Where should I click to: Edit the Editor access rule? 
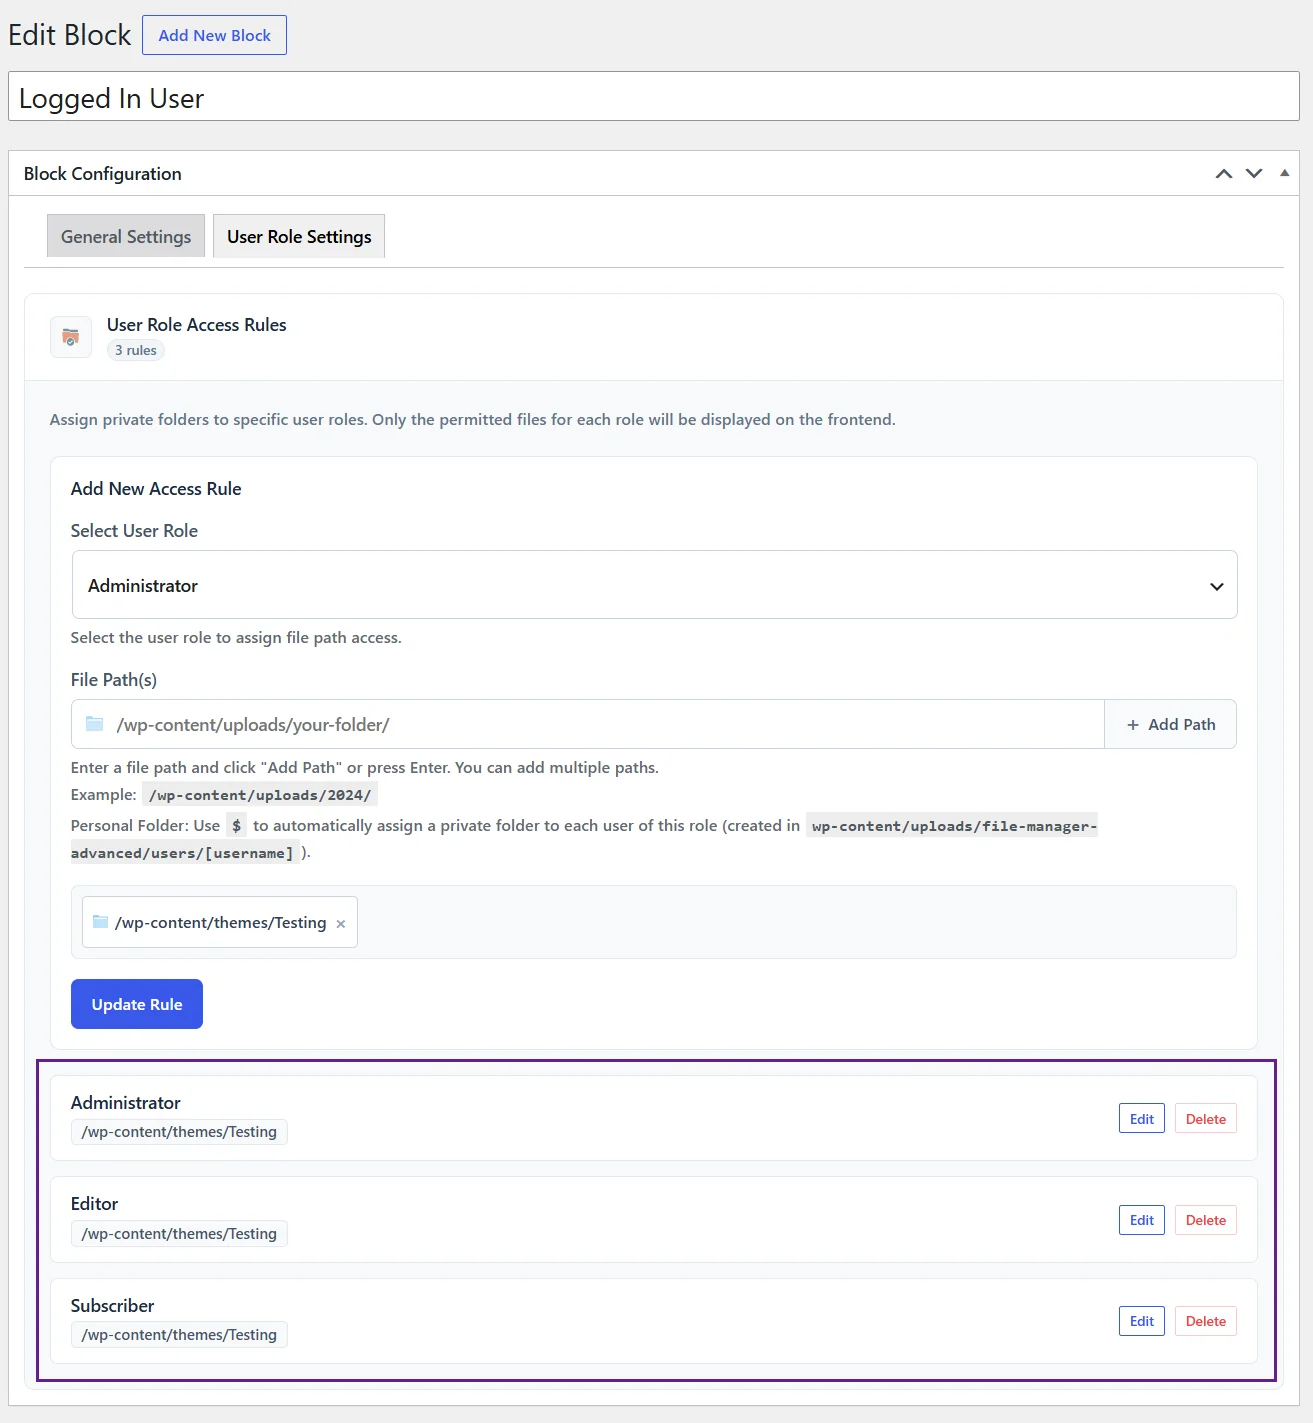[x=1142, y=1220]
